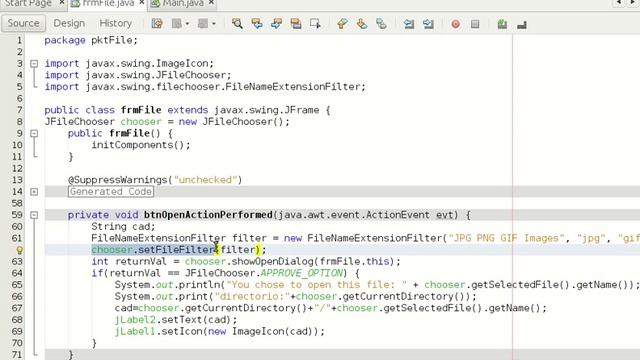Click the Generated Code folded block
The height and width of the screenshot is (360, 640).
point(111,191)
